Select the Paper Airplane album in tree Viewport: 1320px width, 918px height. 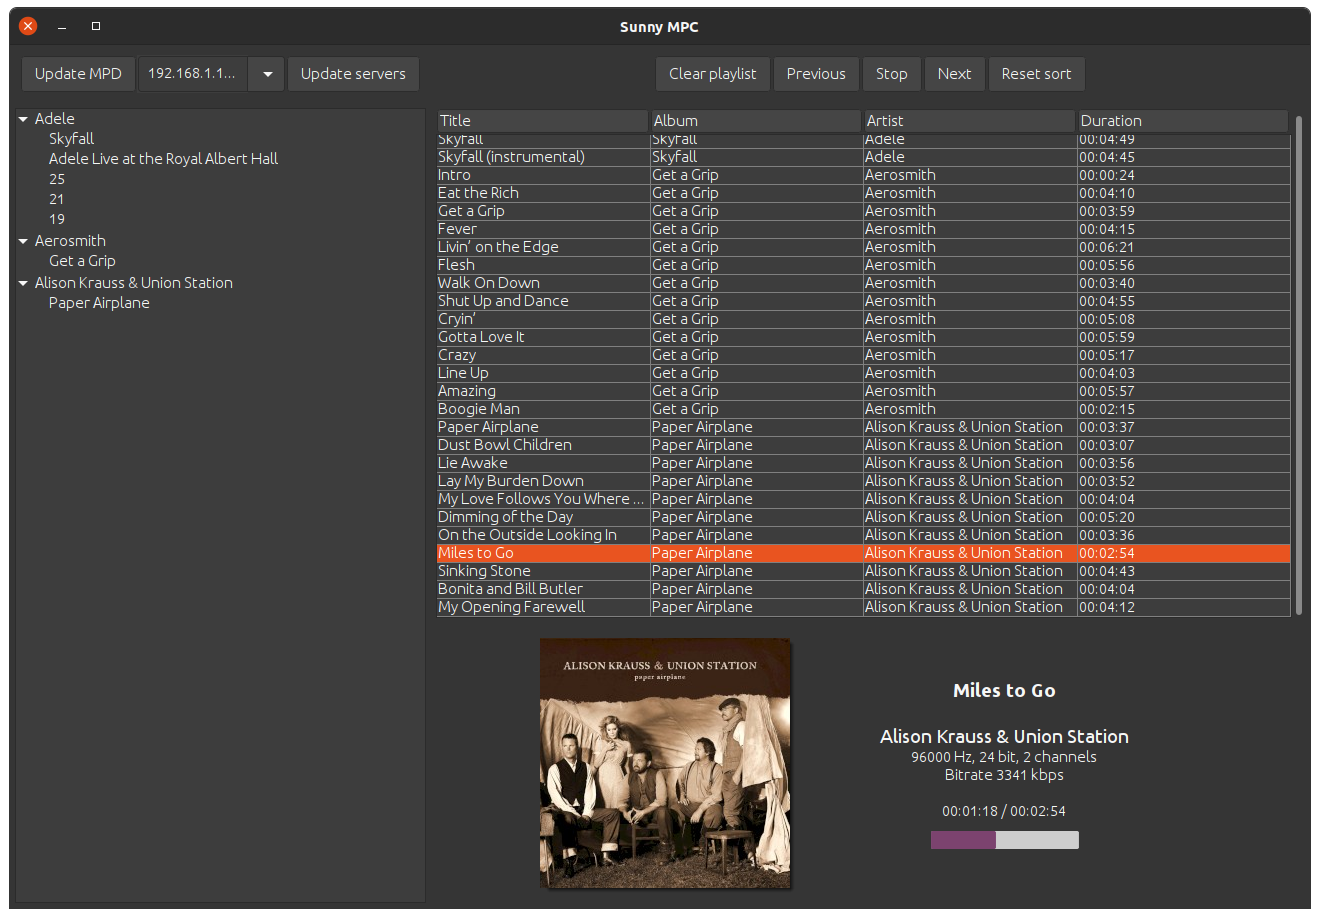[99, 303]
